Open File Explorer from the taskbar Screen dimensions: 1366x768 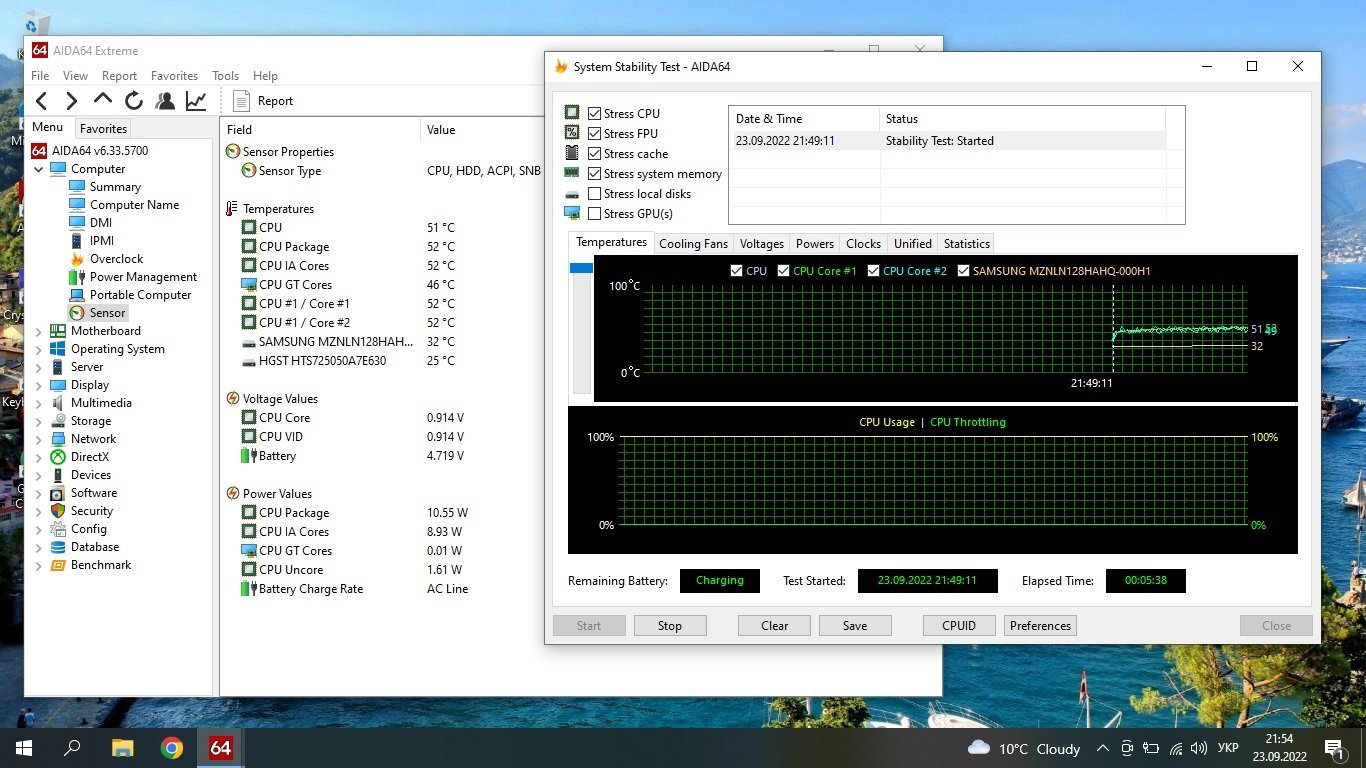122,748
